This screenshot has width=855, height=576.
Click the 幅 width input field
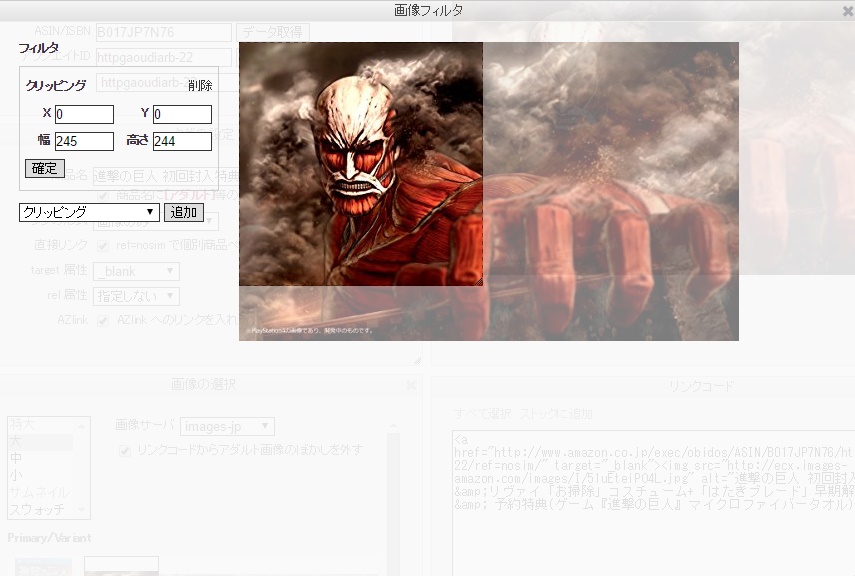pos(84,141)
